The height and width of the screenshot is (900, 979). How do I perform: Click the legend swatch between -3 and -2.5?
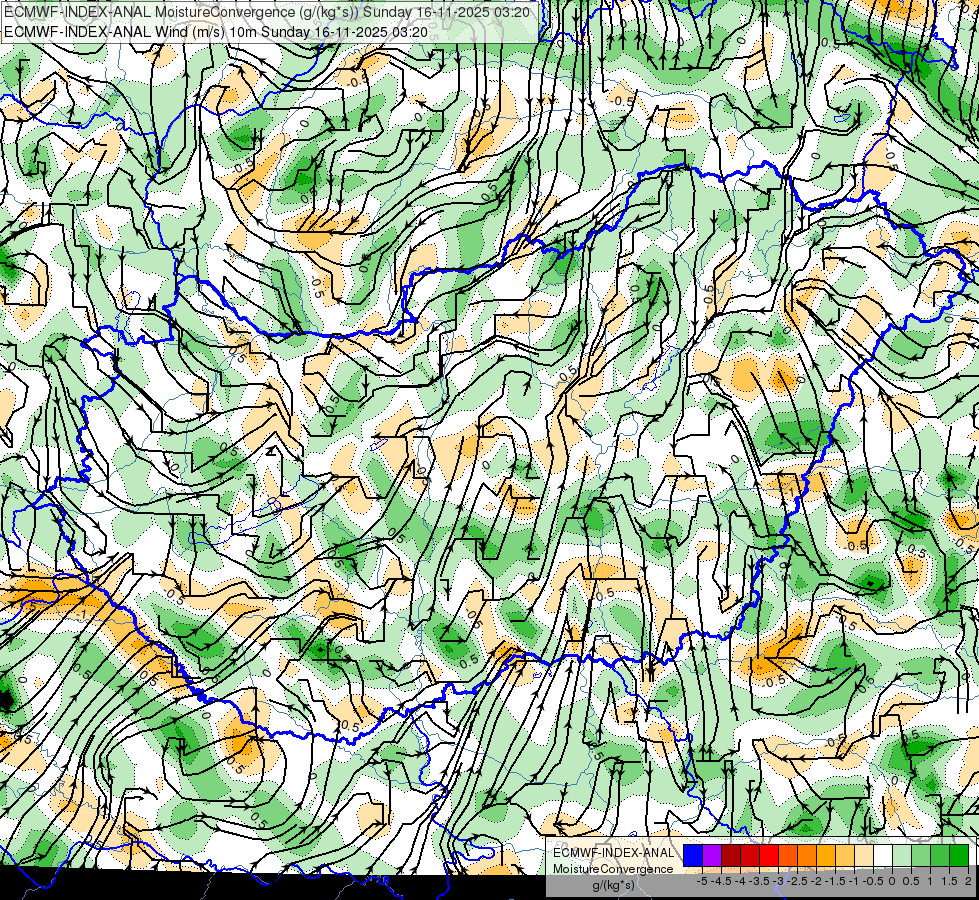(788, 856)
